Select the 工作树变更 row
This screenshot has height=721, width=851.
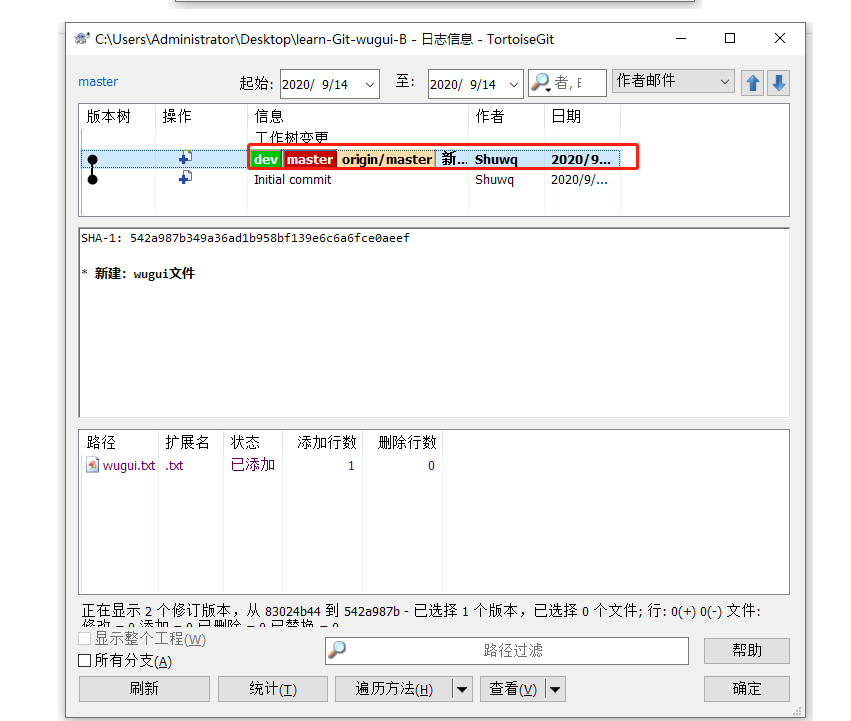351,137
